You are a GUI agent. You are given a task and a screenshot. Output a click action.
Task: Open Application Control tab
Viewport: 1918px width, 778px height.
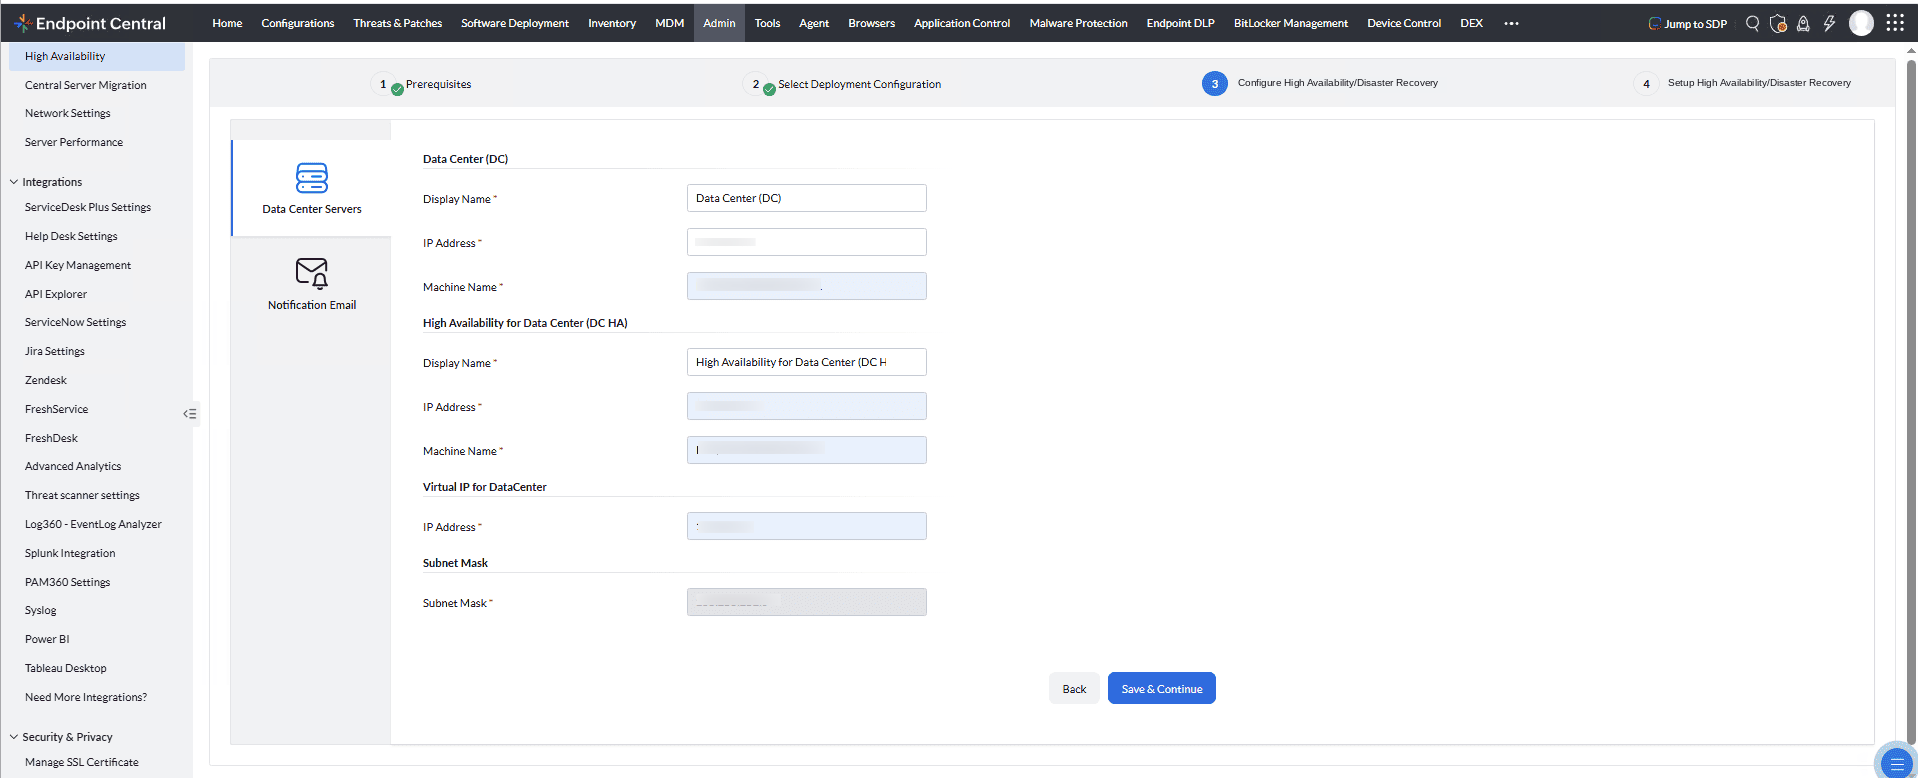tap(962, 23)
